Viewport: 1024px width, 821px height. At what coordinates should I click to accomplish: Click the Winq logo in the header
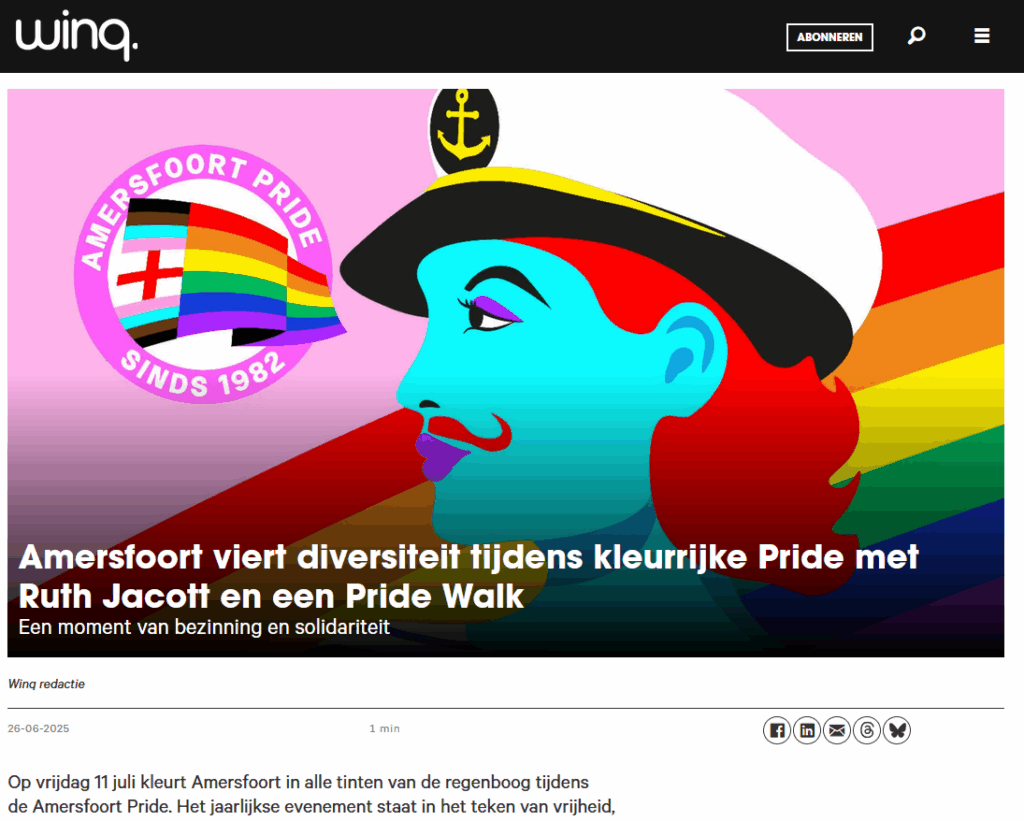click(76, 35)
